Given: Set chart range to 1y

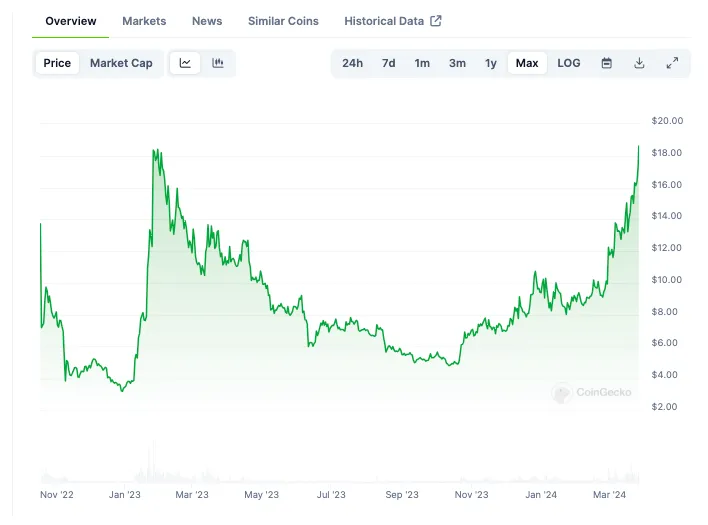Looking at the screenshot, I should 491,63.
